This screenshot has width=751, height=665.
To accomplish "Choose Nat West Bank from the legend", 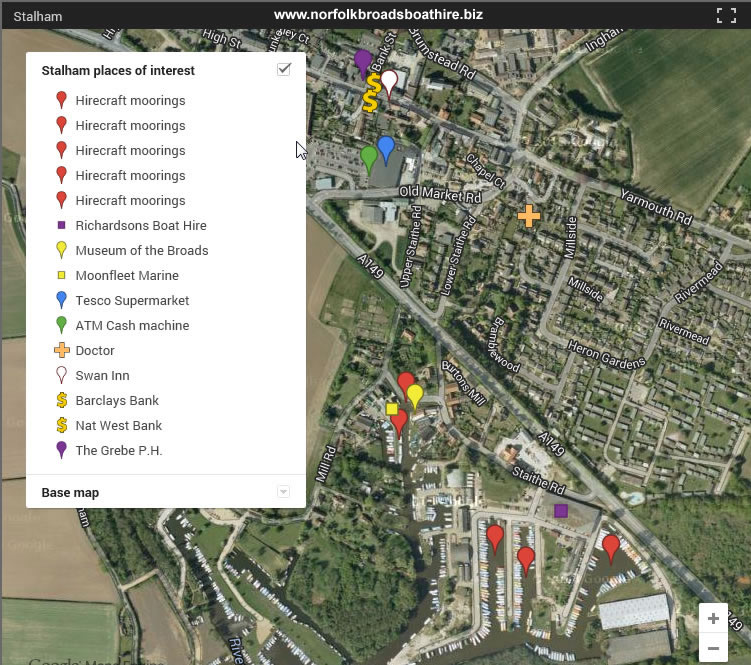I will click(x=118, y=426).
